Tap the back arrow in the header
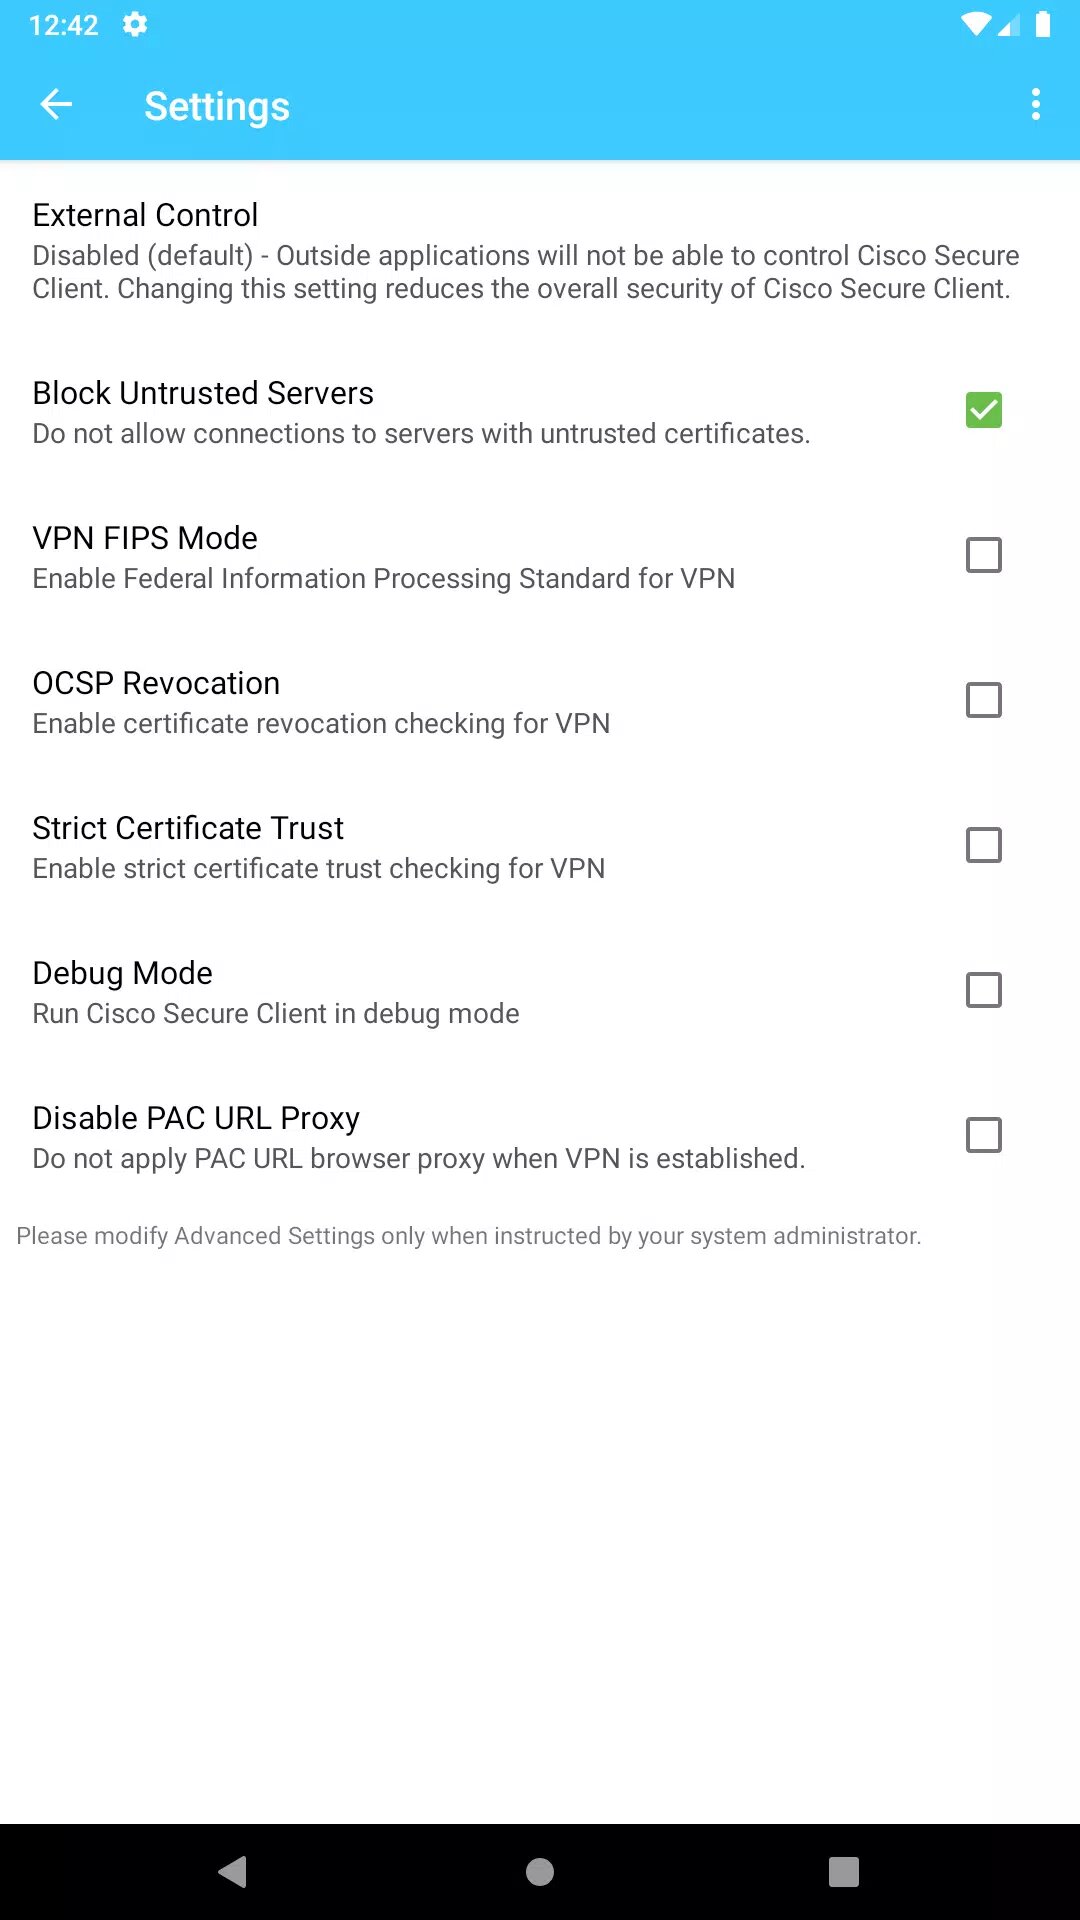 56,105
